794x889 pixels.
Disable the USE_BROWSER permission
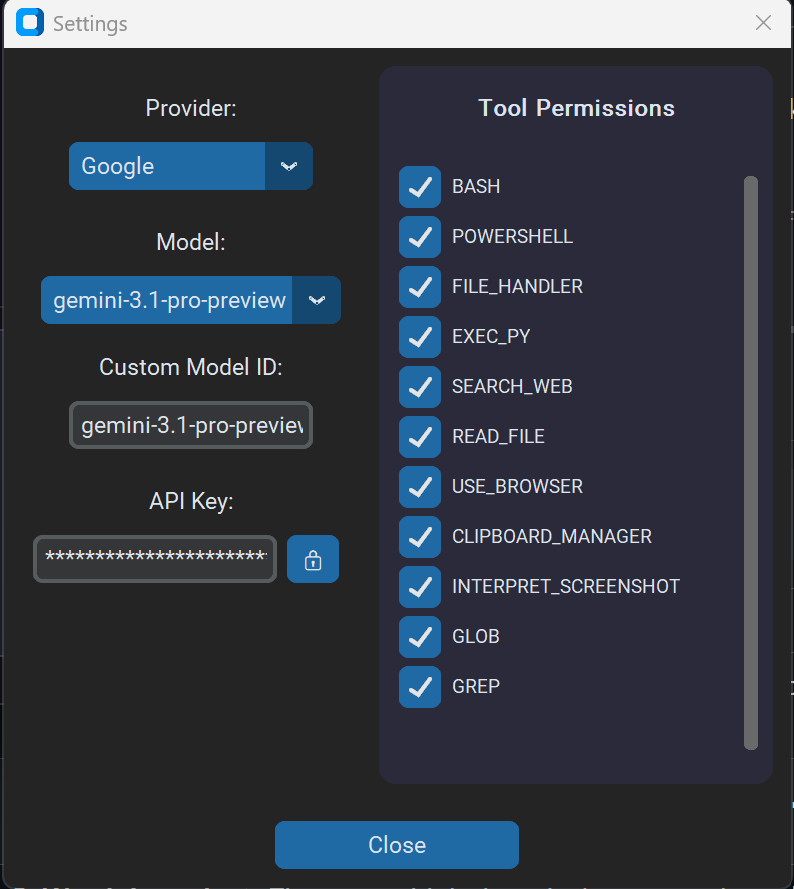tap(419, 487)
